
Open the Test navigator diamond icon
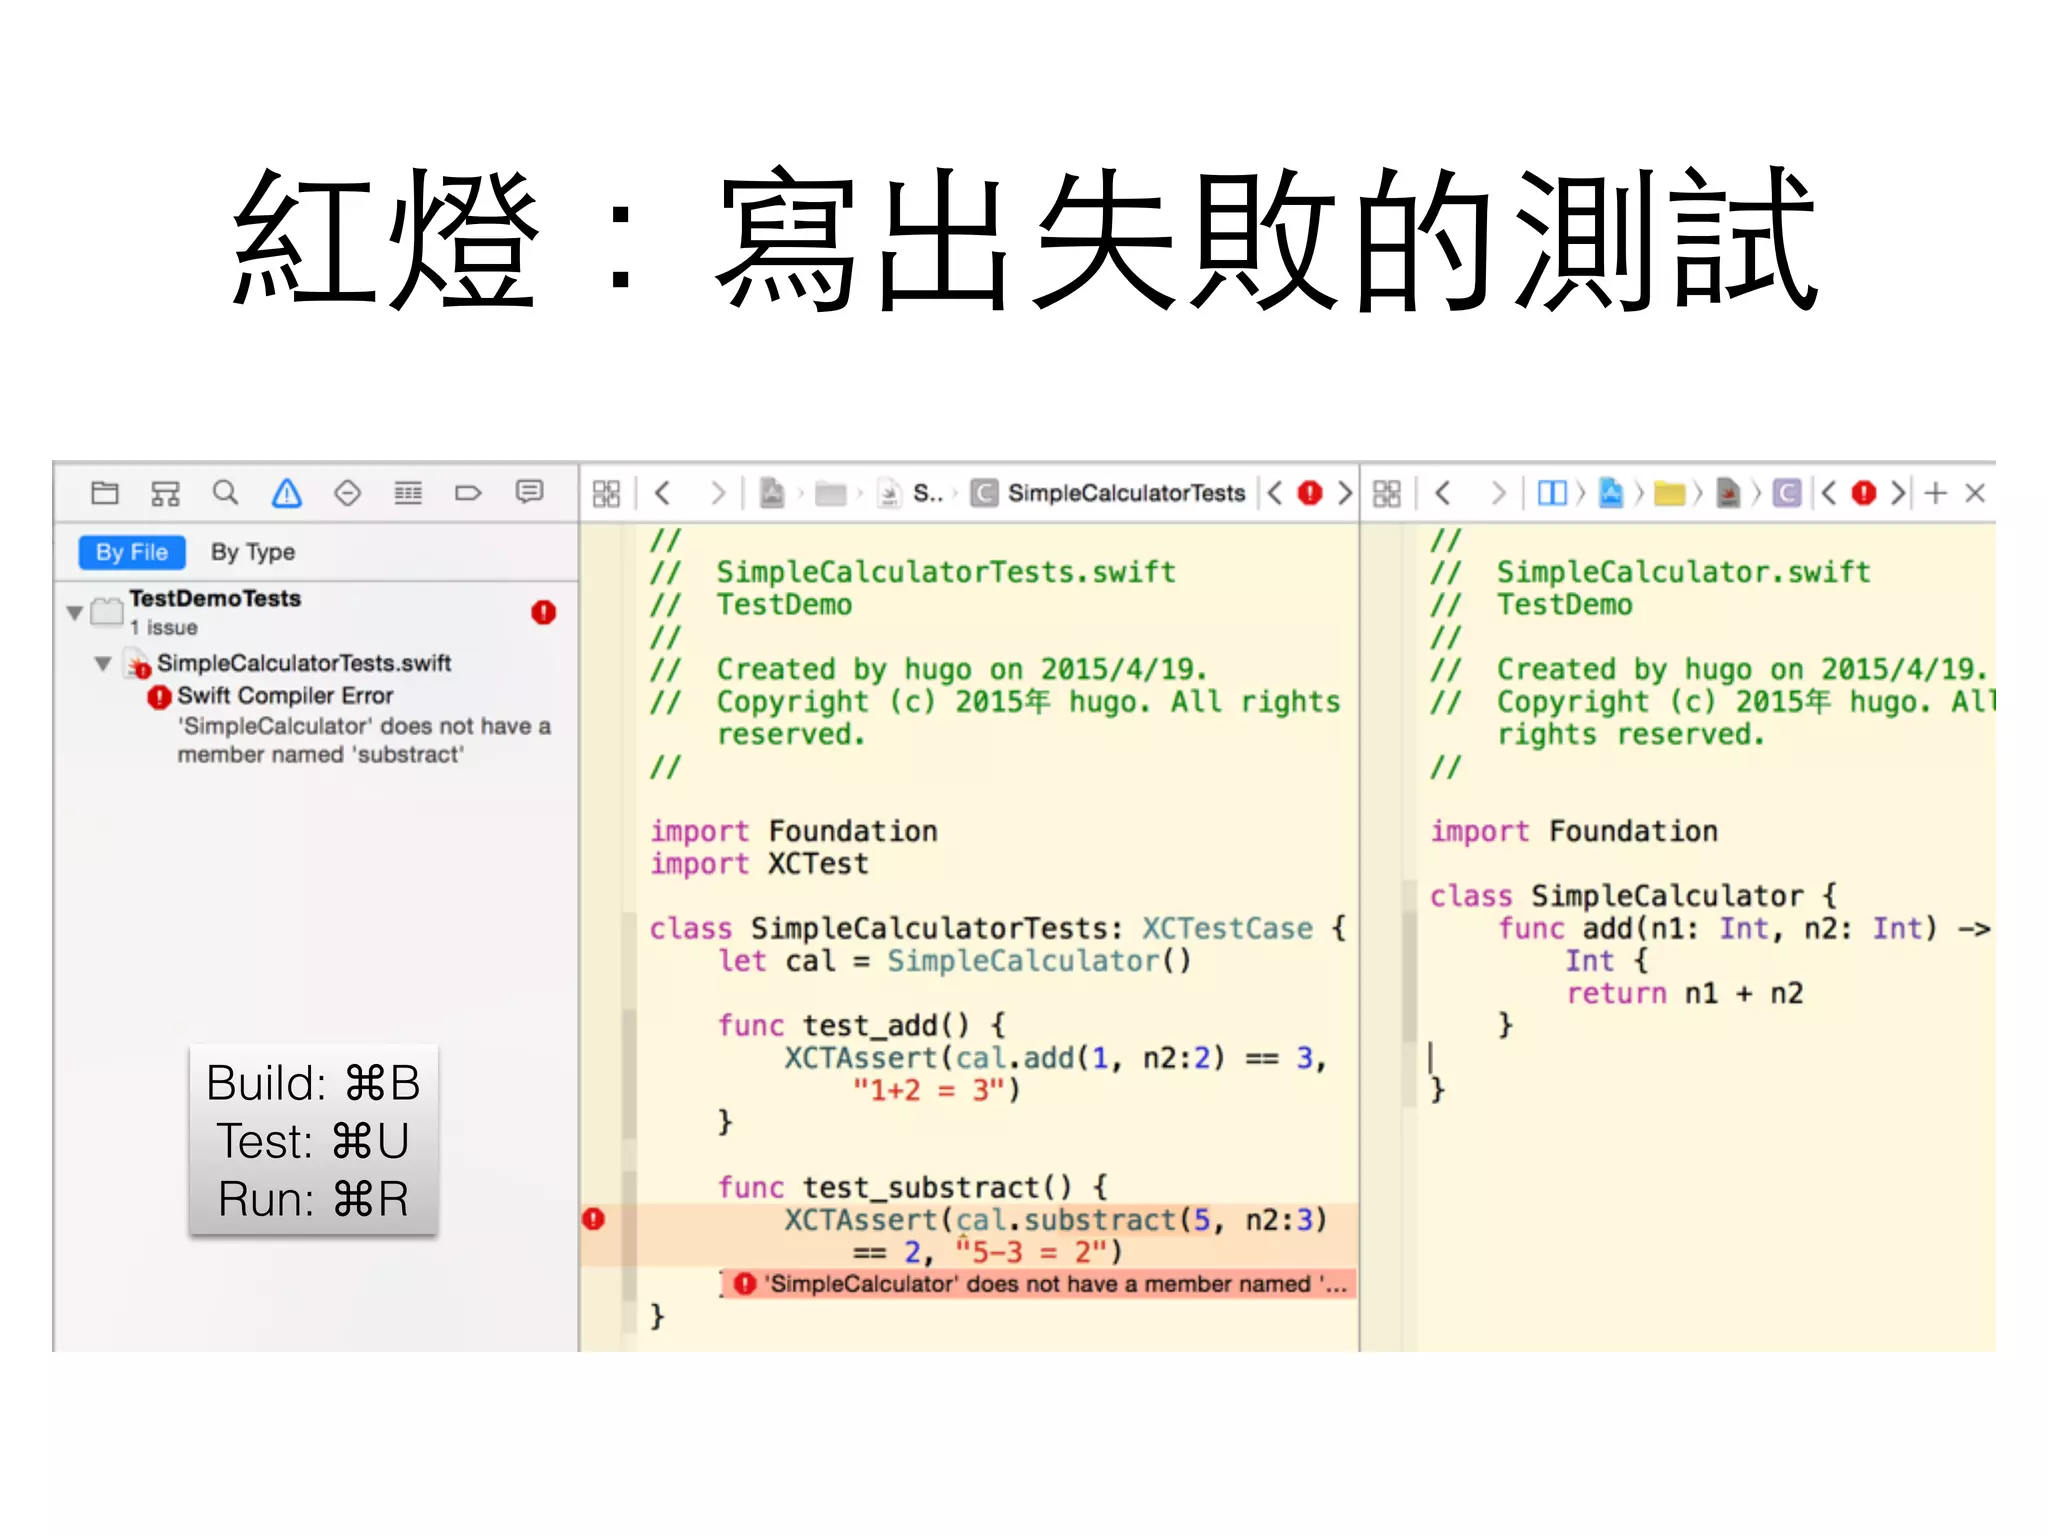[x=347, y=492]
